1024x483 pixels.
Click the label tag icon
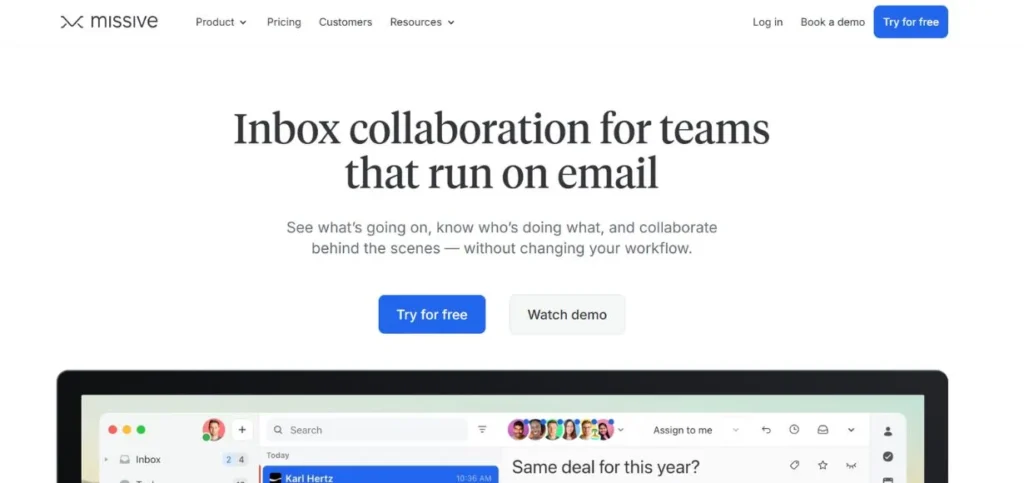(x=794, y=465)
